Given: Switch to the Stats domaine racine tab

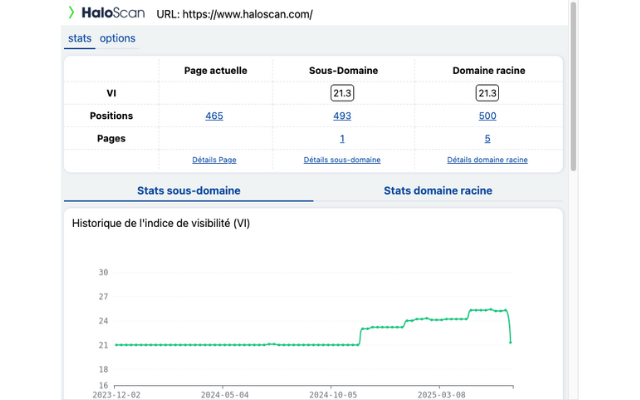Looking at the screenshot, I should point(438,190).
